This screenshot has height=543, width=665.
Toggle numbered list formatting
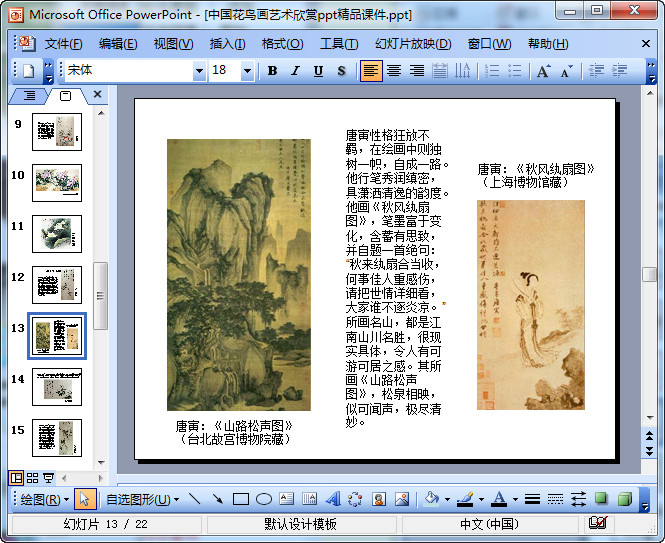(x=492, y=71)
